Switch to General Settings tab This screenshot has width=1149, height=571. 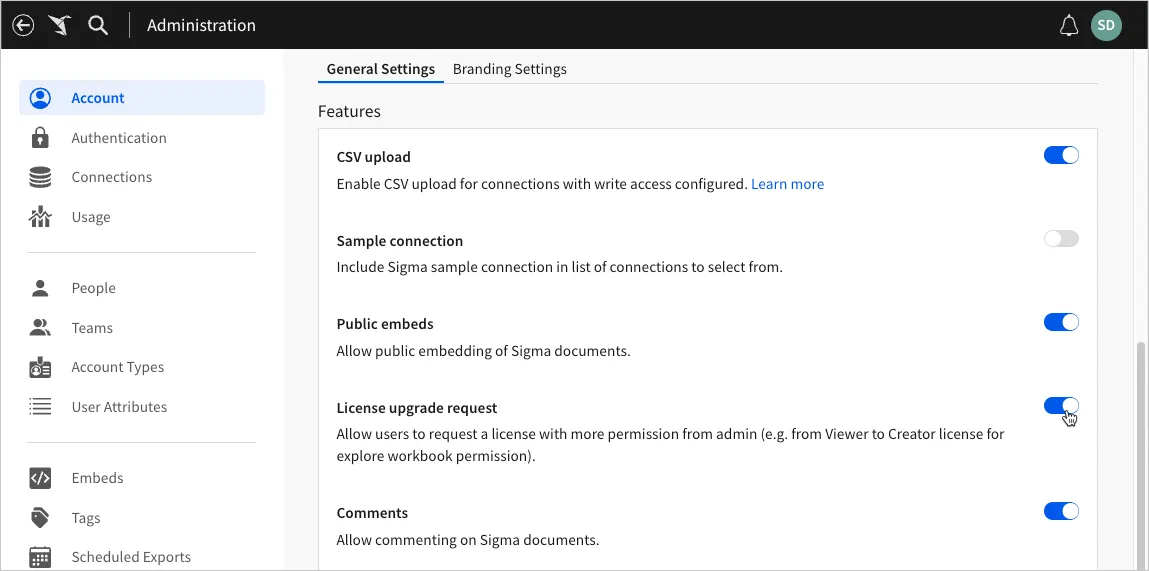(380, 69)
